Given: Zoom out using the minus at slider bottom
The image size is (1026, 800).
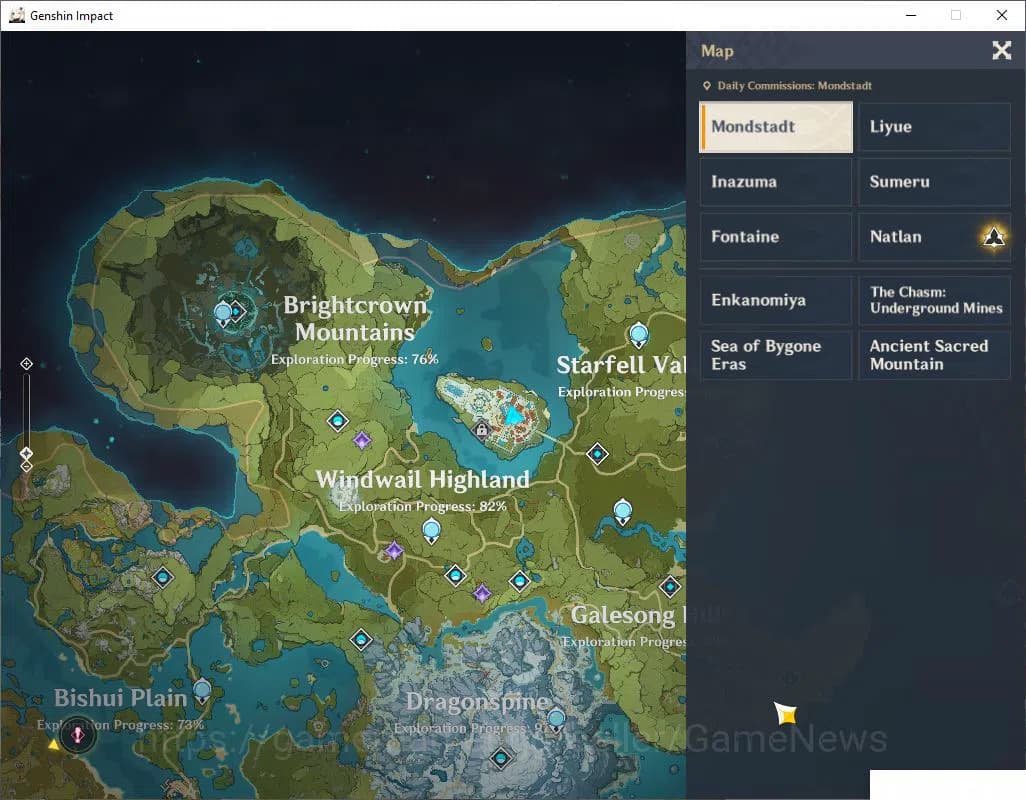Looking at the screenshot, I should pos(26,466).
